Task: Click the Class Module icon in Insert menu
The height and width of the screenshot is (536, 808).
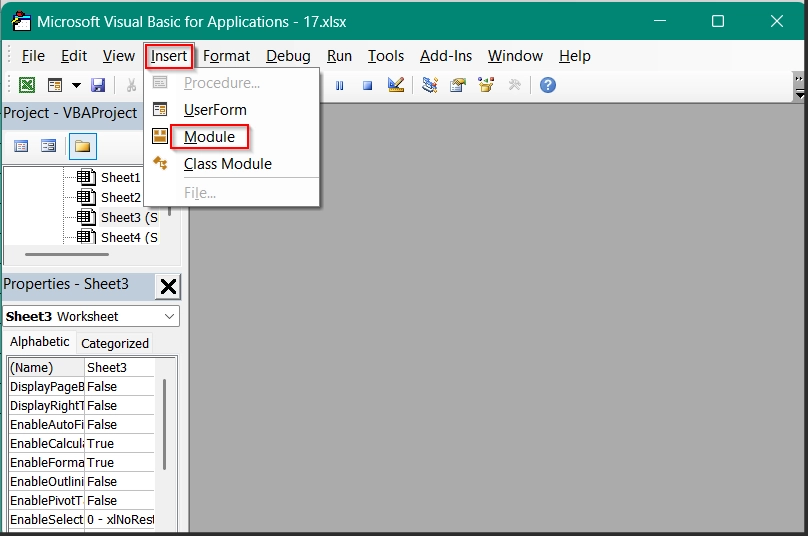Action: tap(160, 163)
